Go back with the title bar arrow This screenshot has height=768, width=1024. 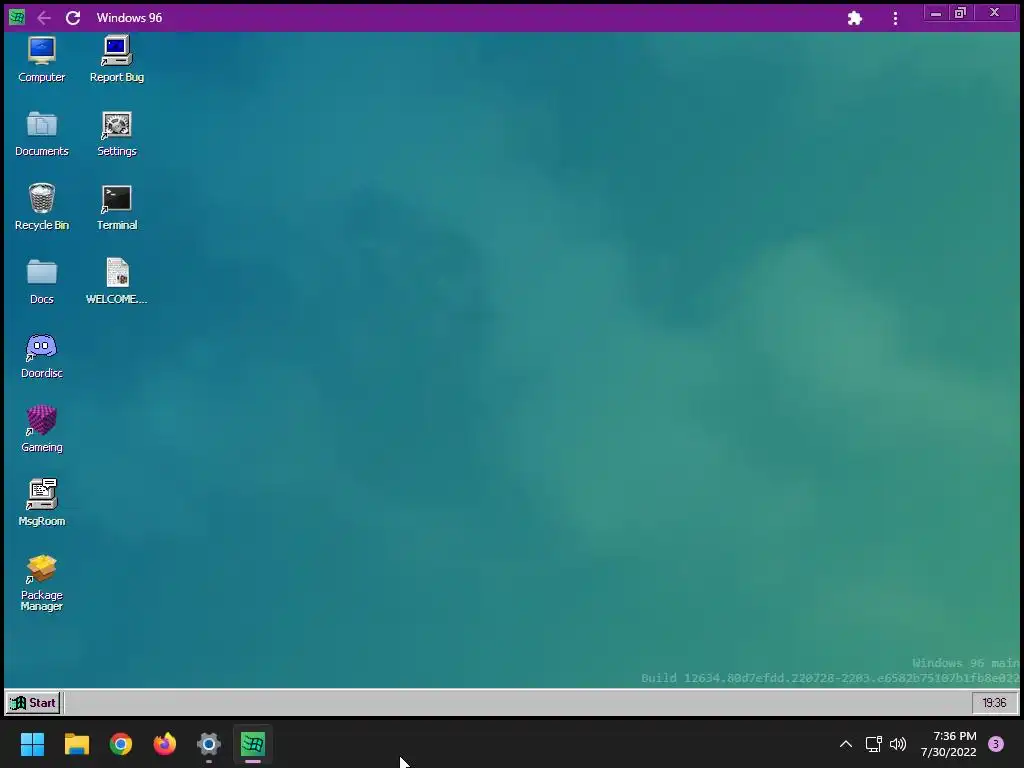(x=44, y=18)
